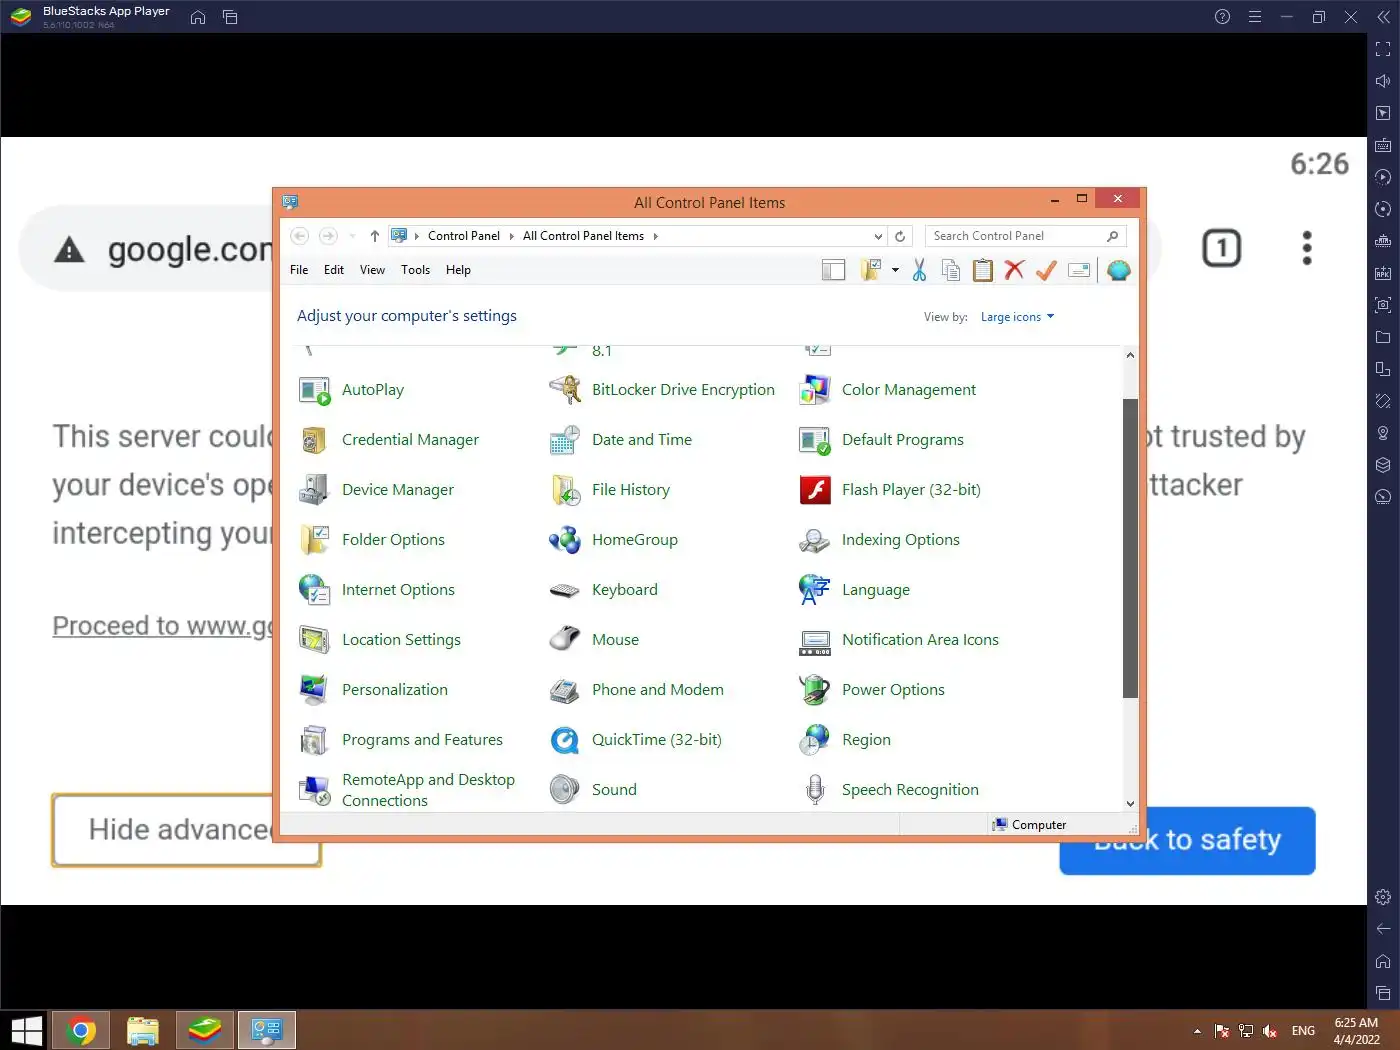Refresh the Control Panel address bar
1400x1050 pixels.
point(900,237)
